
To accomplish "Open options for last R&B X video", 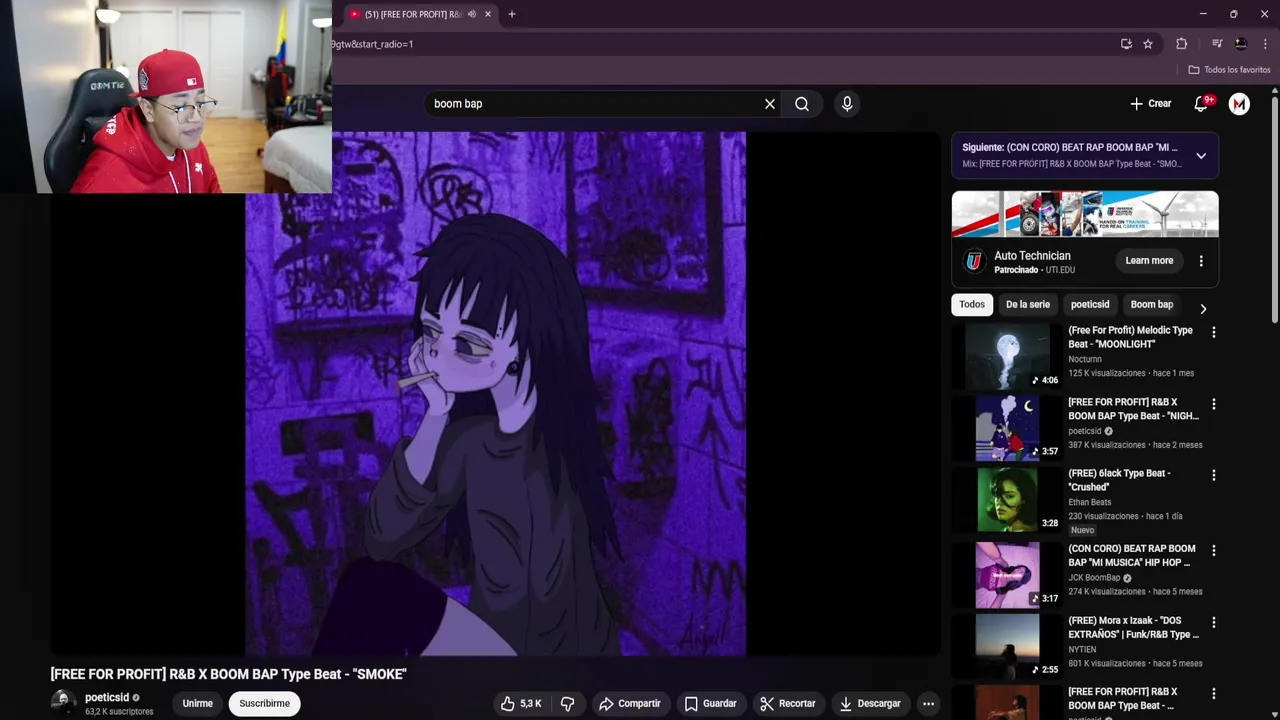I will click(1214, 695).
